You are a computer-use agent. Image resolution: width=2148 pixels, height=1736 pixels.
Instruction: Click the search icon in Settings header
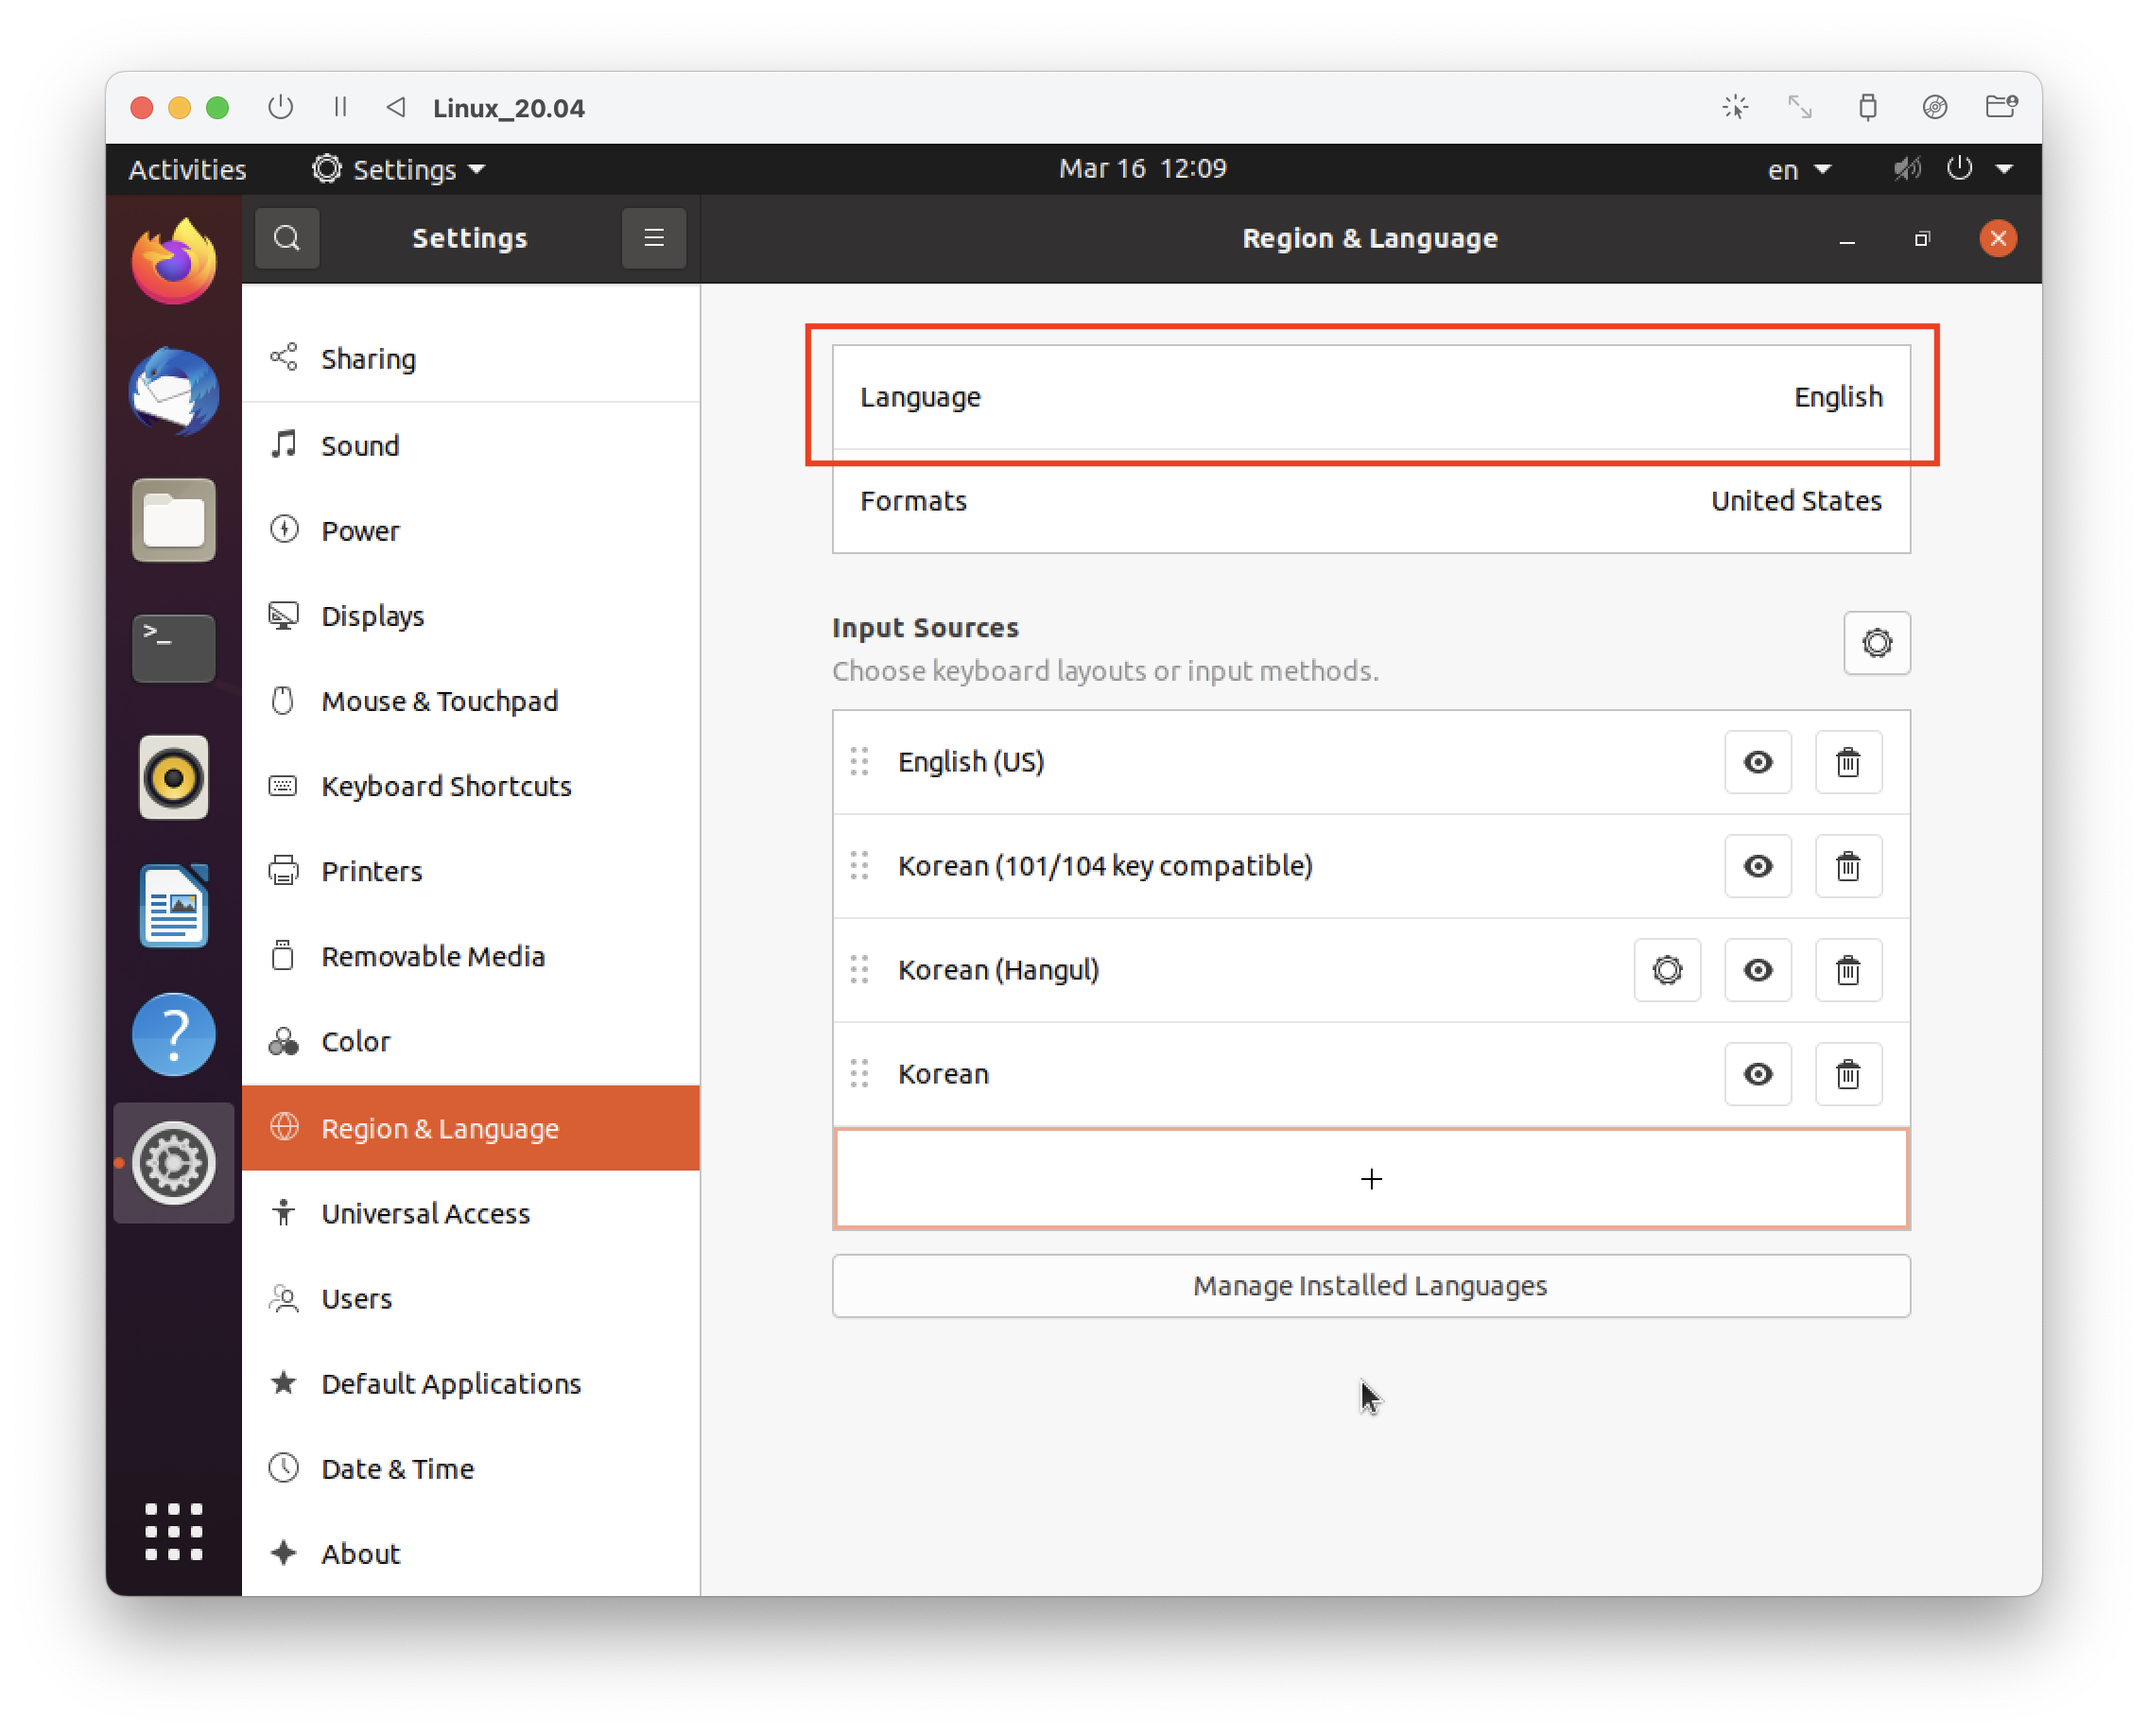[x=287, y=238]
